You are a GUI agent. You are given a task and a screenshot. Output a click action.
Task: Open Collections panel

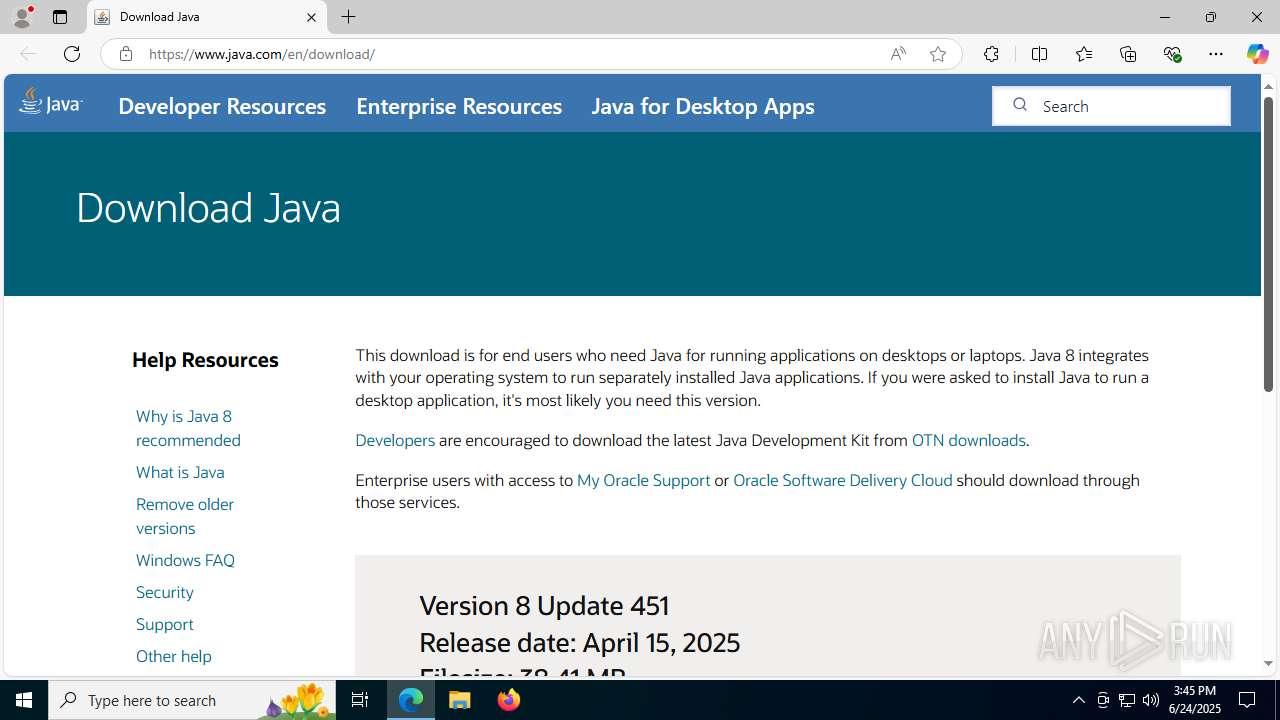tap(1128, 54)
